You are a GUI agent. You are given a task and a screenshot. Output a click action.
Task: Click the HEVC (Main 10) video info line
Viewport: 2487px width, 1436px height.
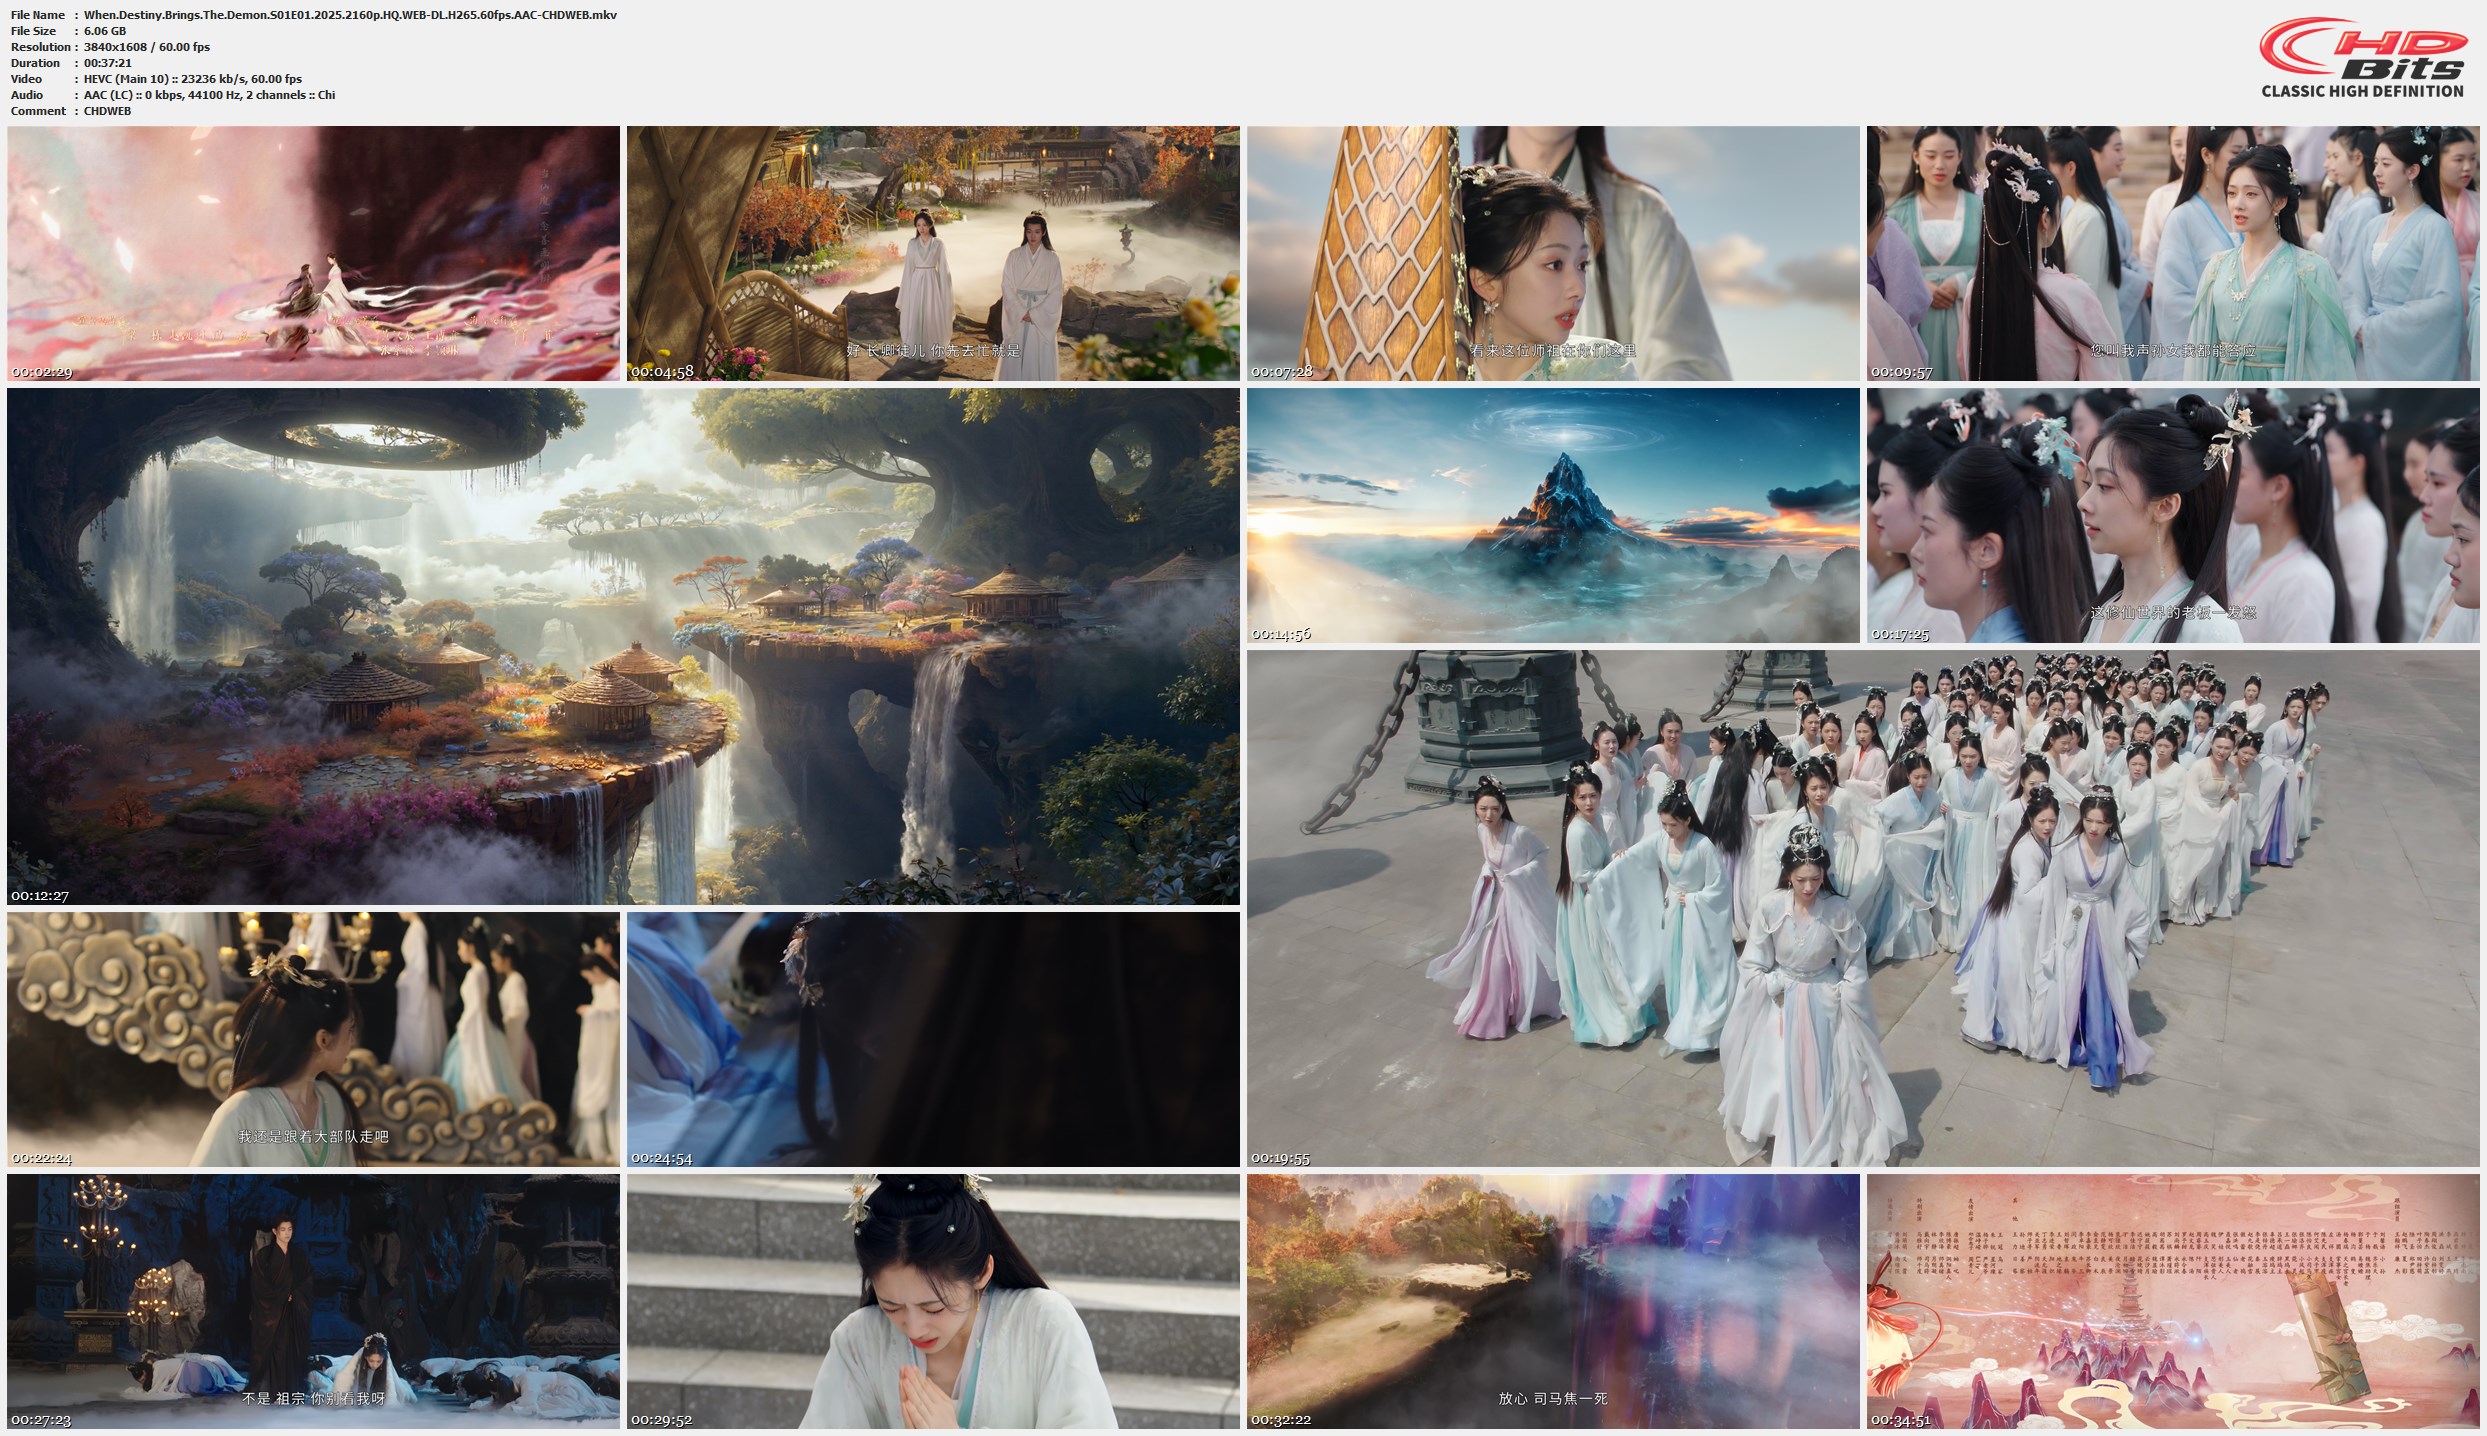click(x=193, y=79)
